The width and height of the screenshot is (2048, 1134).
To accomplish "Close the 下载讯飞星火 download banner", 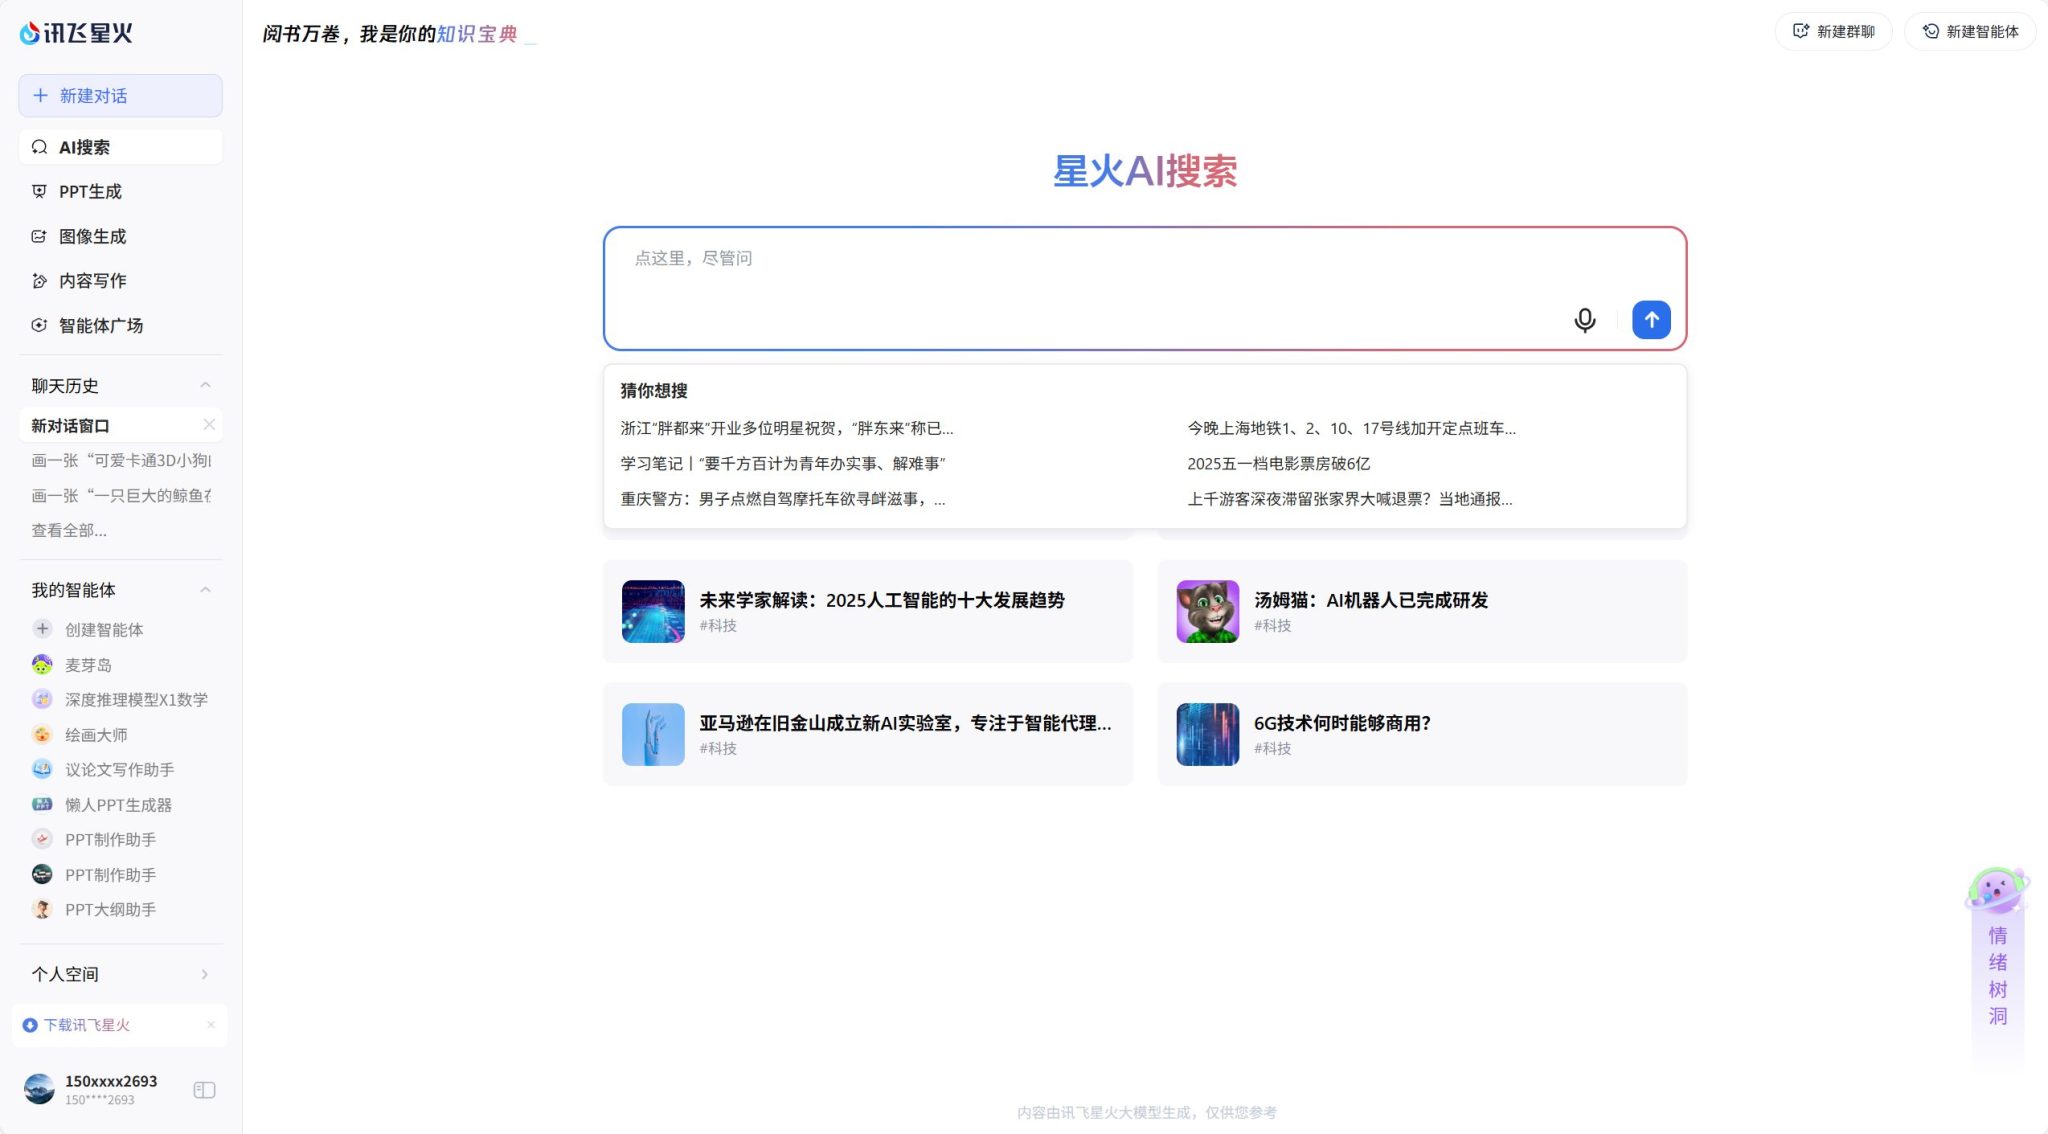I will 211,1025.
